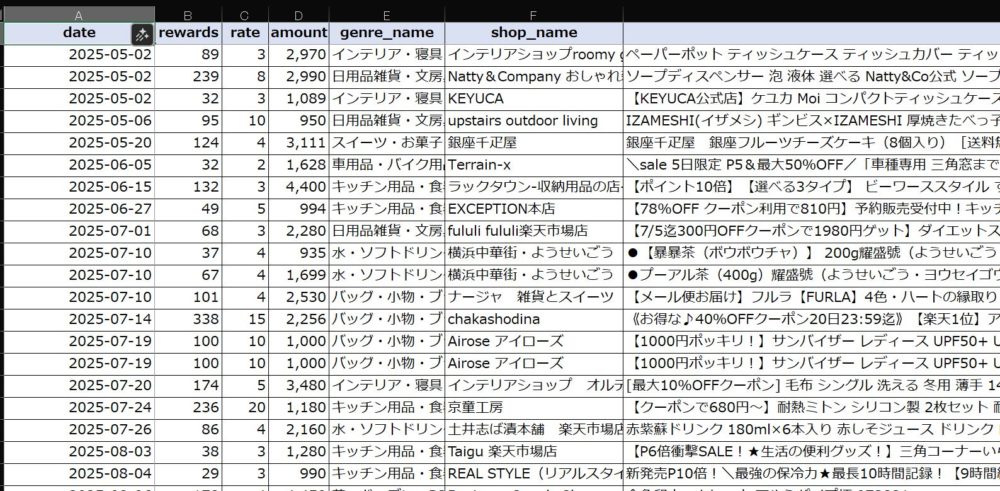1000x491 pixels.
Task: Select column D header
Action: 297,15
